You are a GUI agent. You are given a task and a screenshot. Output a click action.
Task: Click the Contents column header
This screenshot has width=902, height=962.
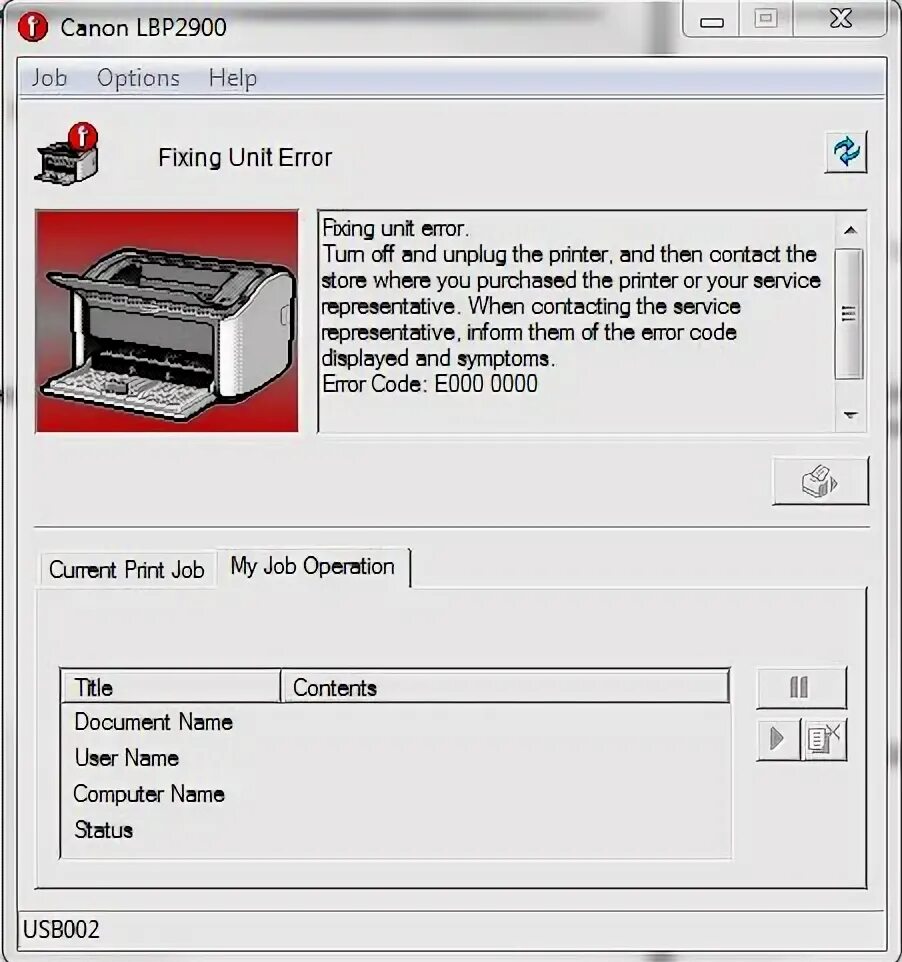click(505, 687)
